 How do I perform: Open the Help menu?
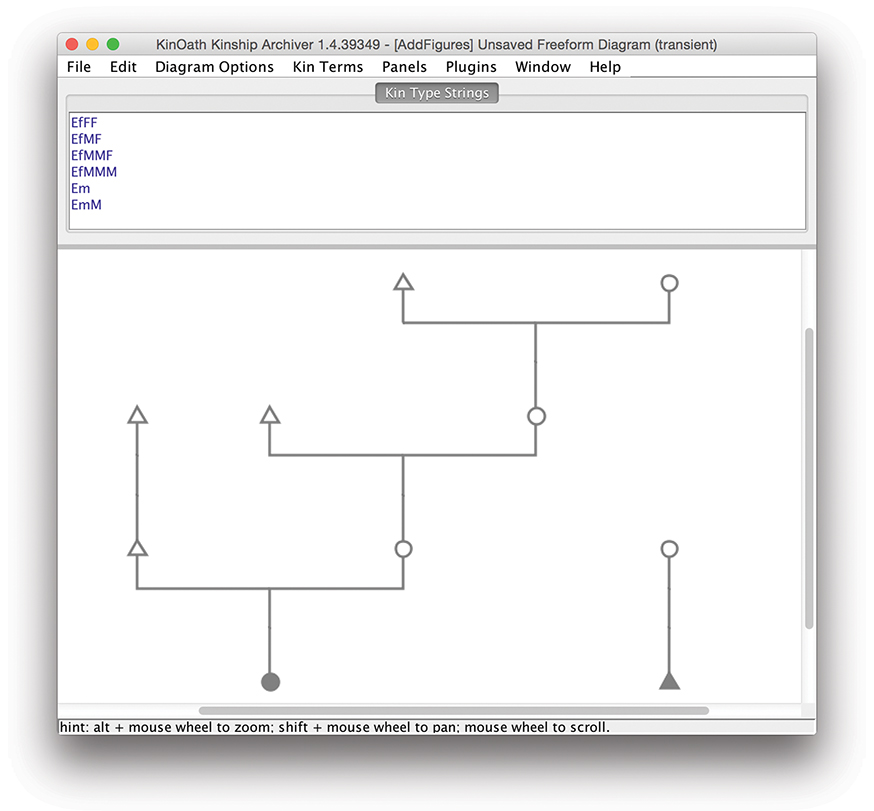coord(605,67)
